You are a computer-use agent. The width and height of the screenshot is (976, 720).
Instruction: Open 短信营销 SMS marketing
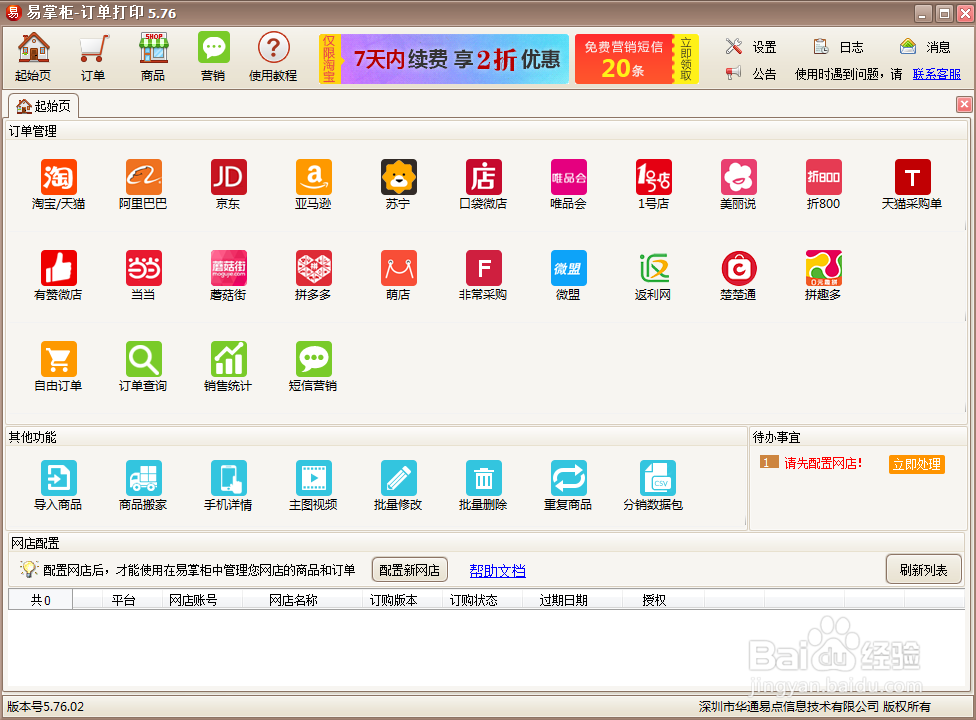click(x=313, y=366)
